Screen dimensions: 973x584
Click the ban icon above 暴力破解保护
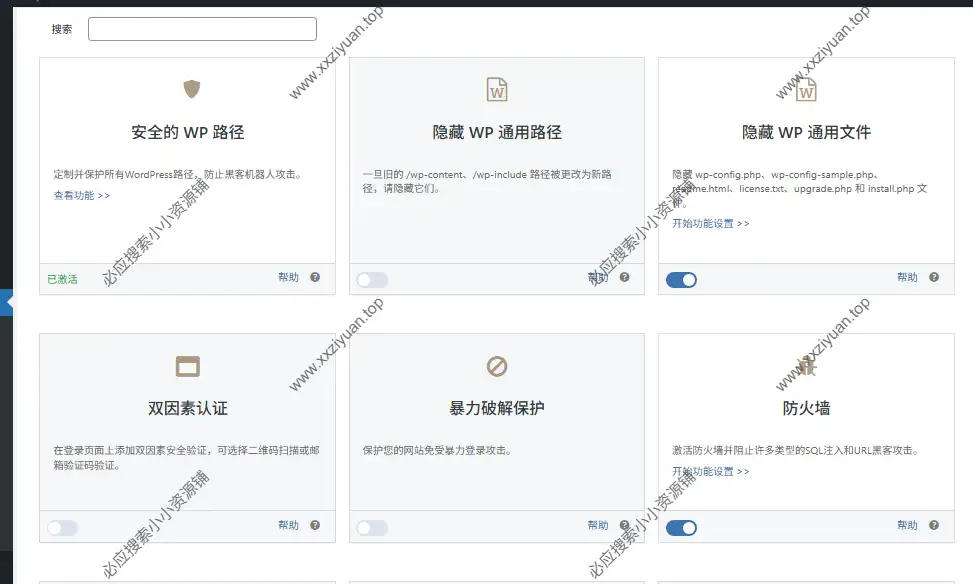(497, 366)
